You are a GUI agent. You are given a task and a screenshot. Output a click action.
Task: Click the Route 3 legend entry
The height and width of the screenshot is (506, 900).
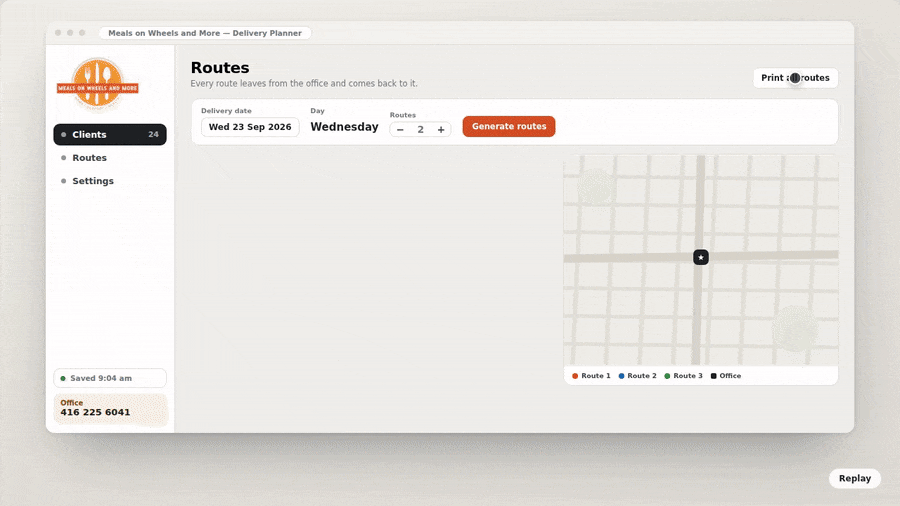pyautogui.click(x=683, y=376)
